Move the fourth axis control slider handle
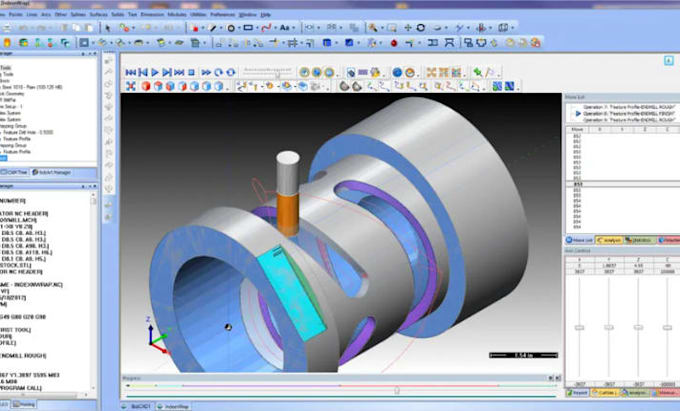 (667, 327)
